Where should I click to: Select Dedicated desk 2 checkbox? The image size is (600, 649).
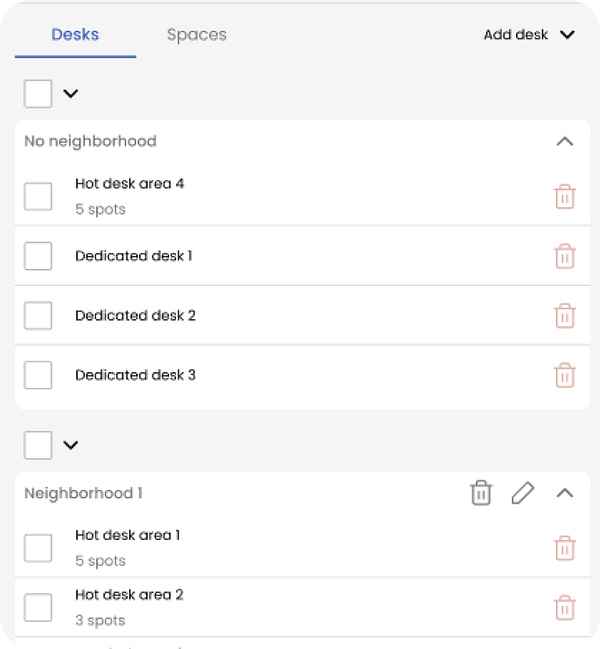click(38, 316)
